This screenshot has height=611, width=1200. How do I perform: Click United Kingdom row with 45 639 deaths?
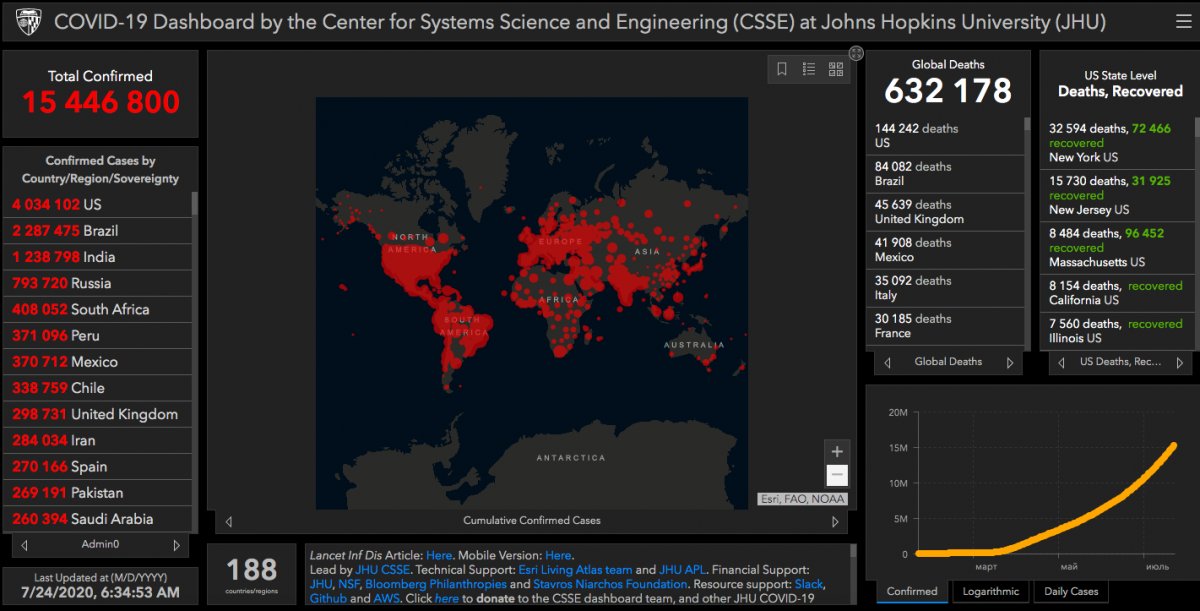coord(945,212)
